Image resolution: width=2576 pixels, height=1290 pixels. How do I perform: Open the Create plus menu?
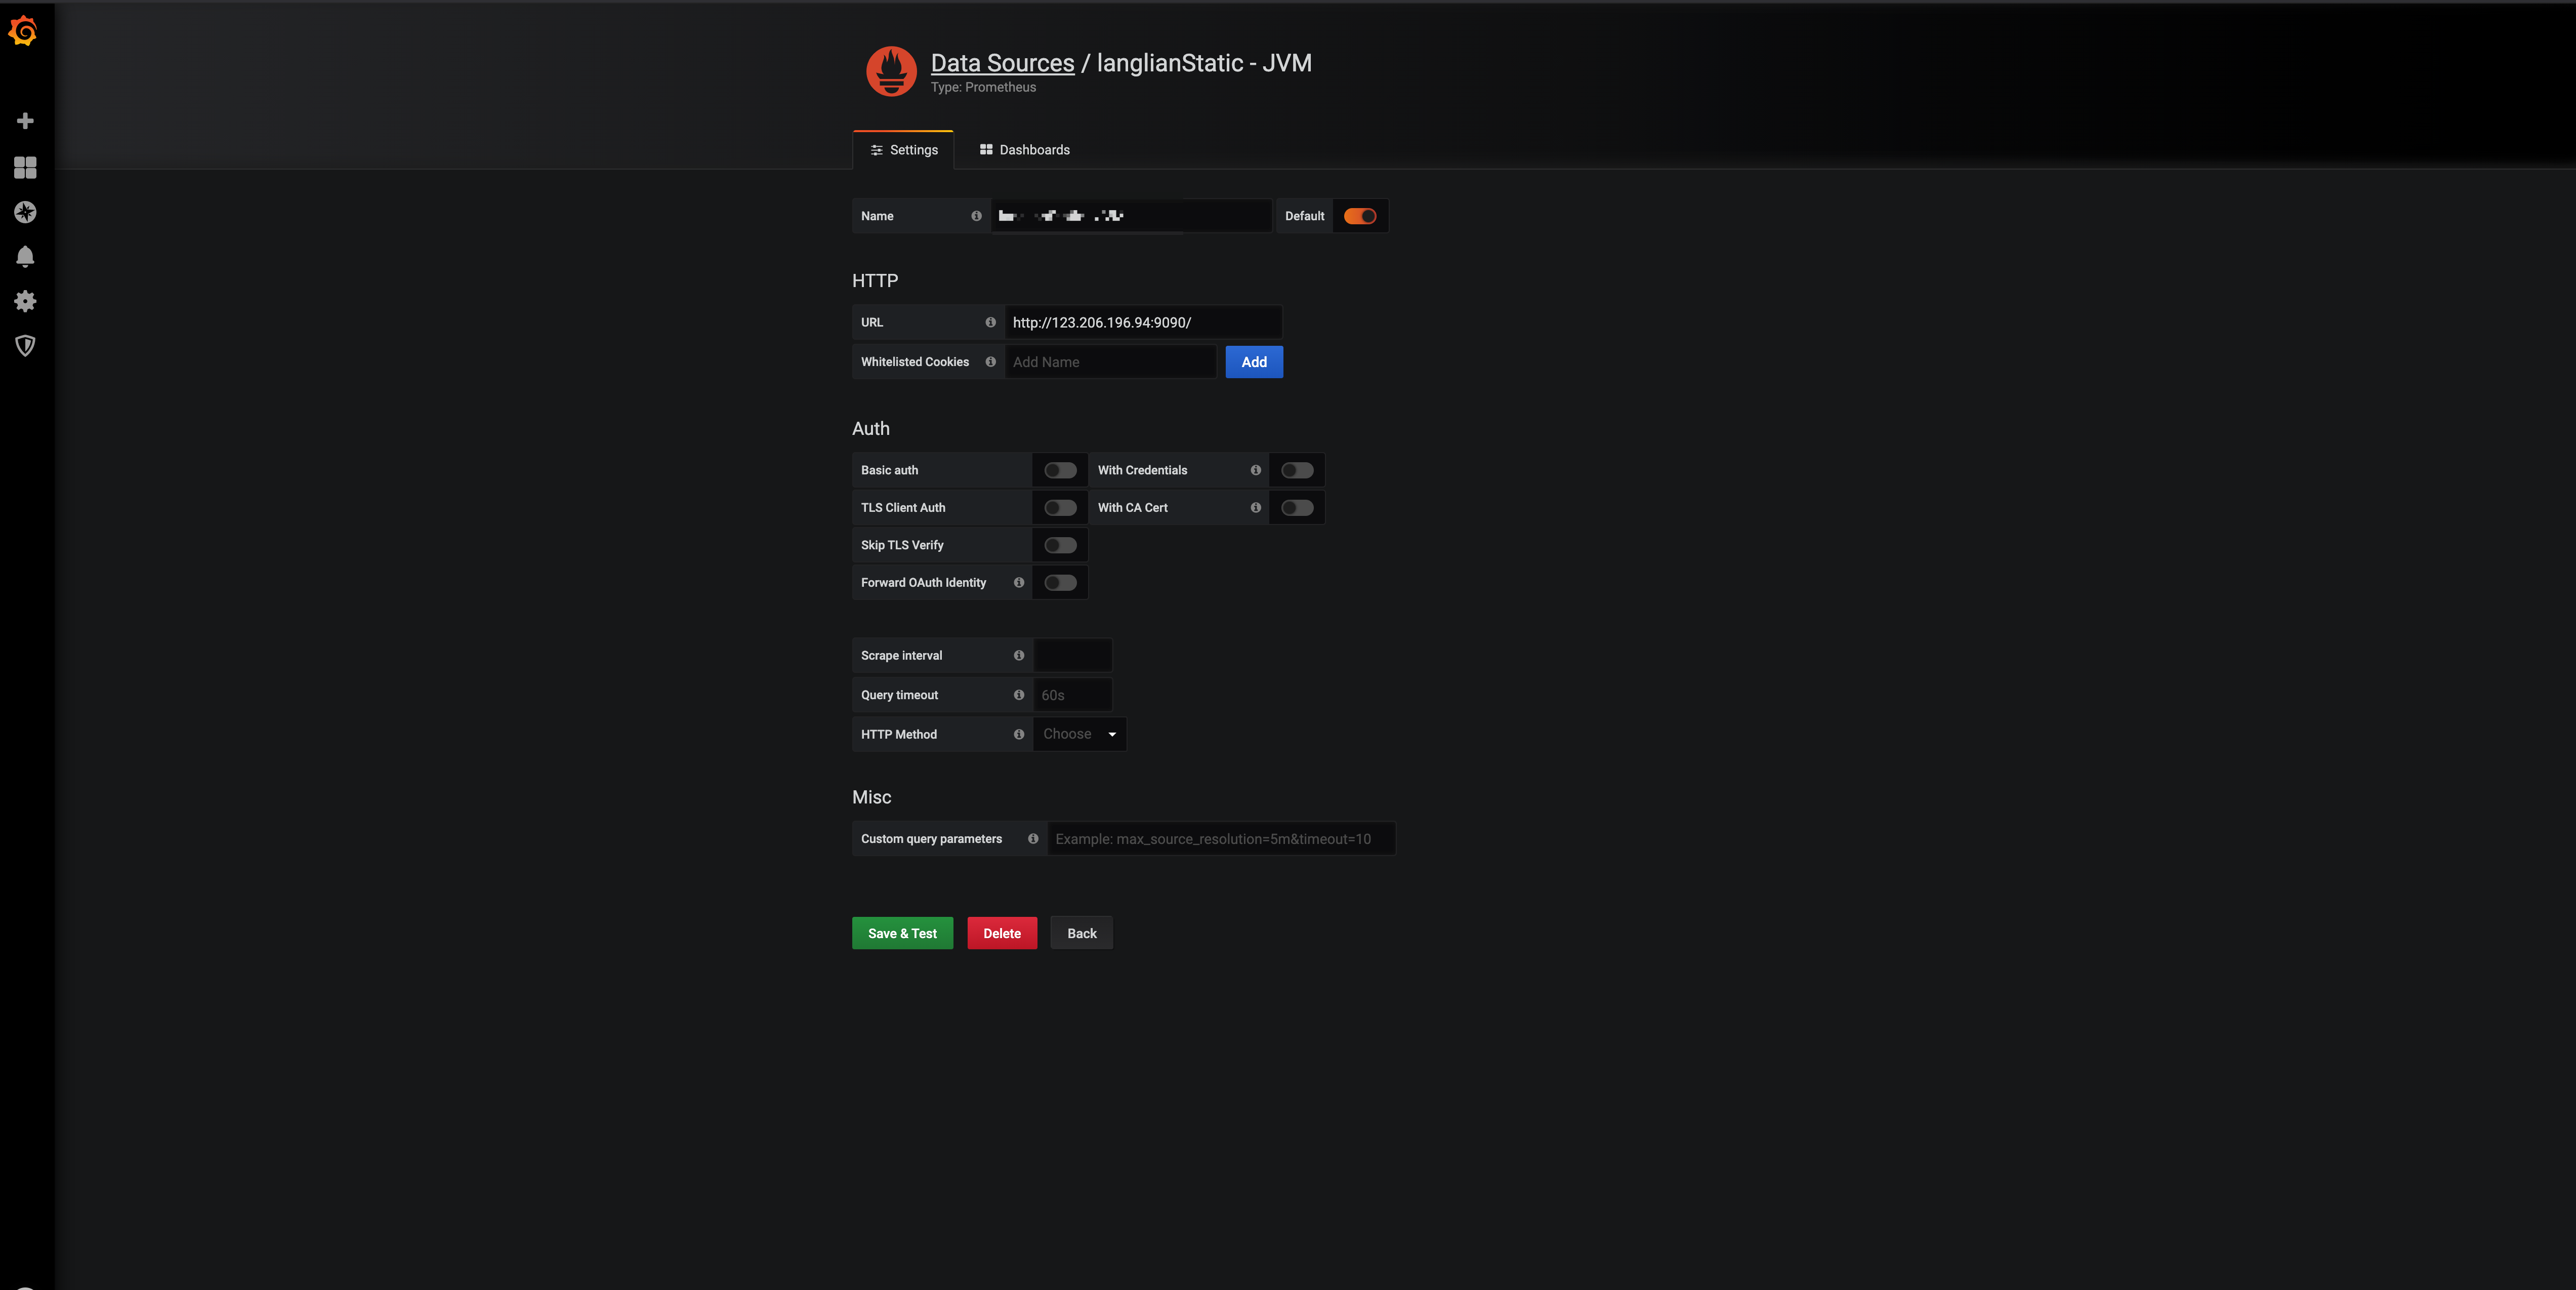[x=25, y=121]
